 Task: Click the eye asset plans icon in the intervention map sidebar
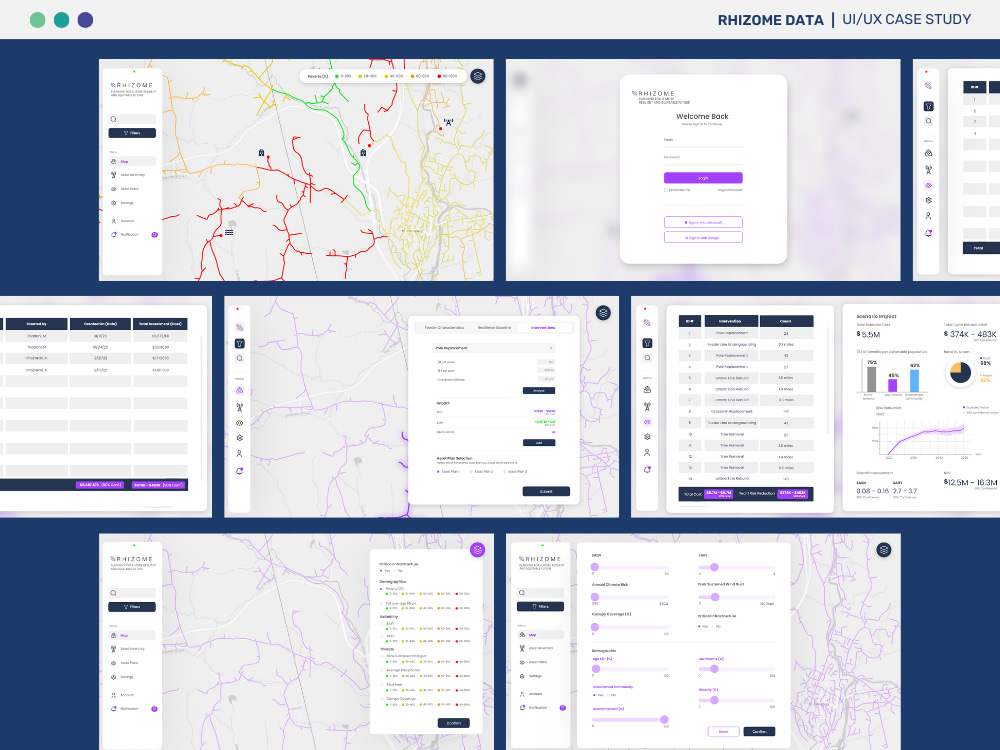click(x=240, y=423)
